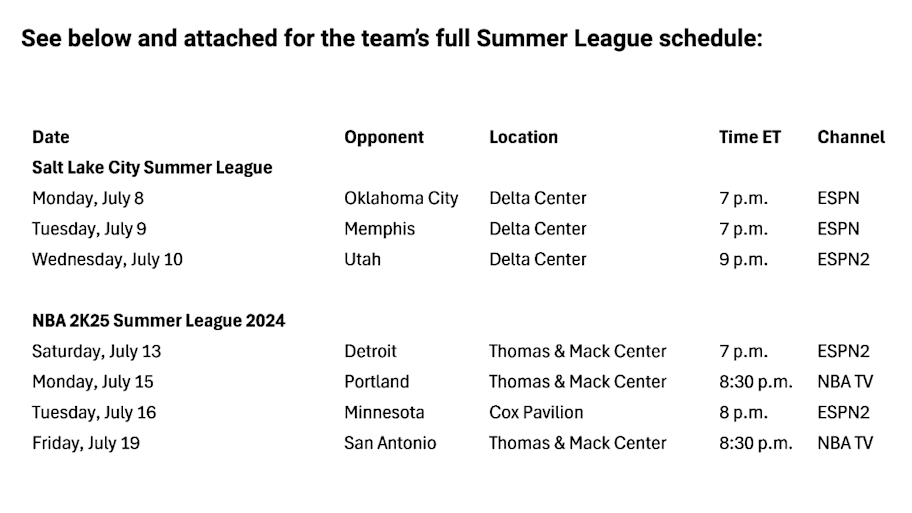Image resolution: width=912 pixels, height=513 pixels.
Task: Click NBA TV channel for July 19 game
Action: coord(845,443)
